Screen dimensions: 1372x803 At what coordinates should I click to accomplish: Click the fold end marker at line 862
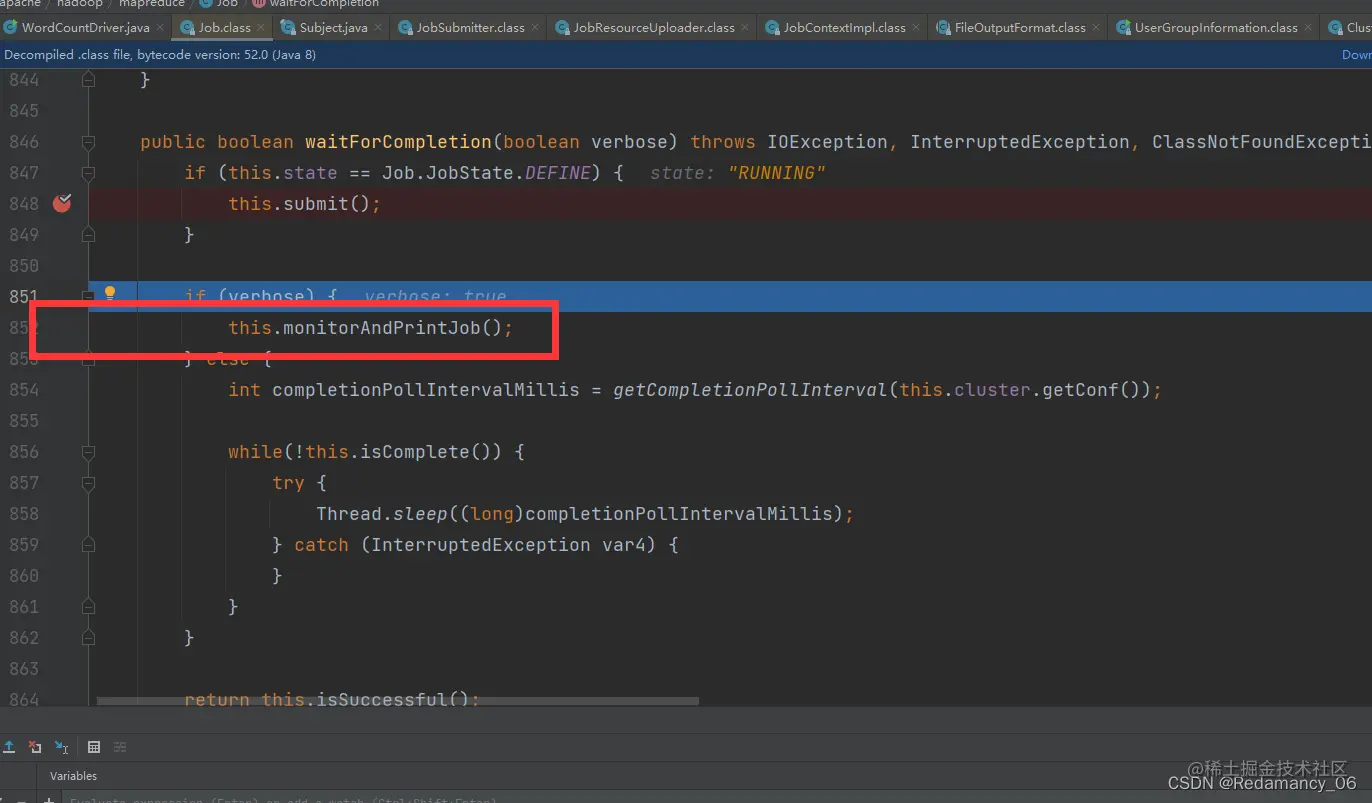(88, 637)
